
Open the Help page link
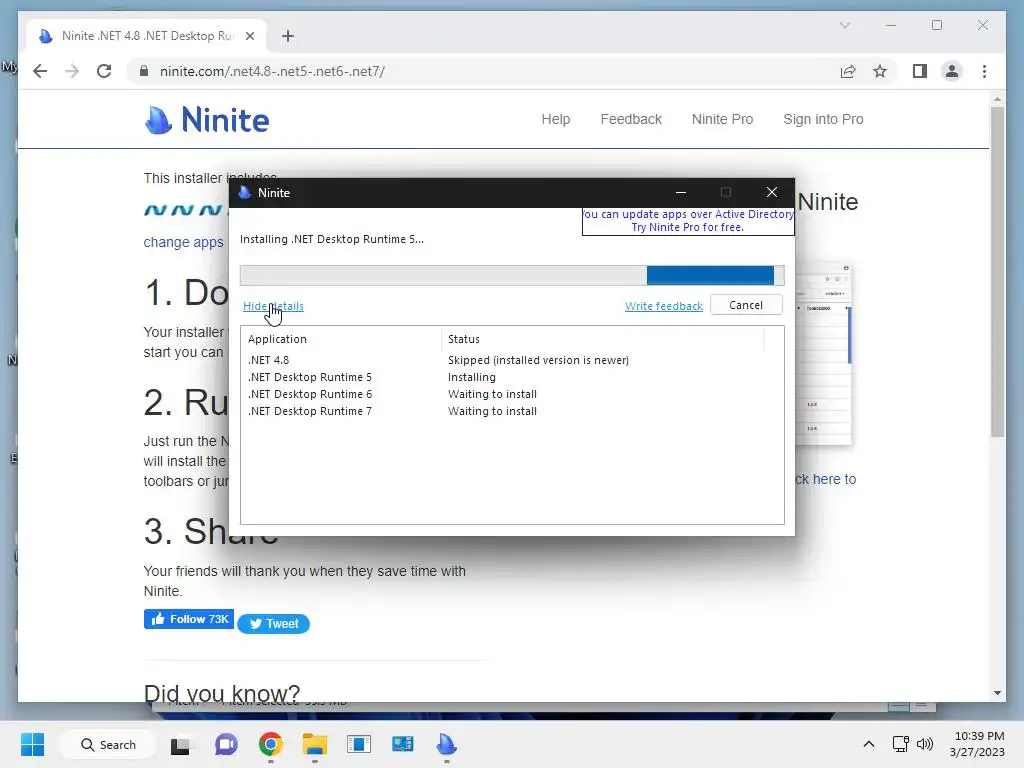(556, 120)
